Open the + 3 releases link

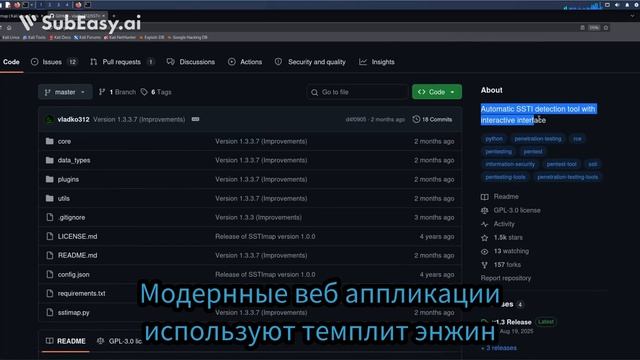point(499,348)
